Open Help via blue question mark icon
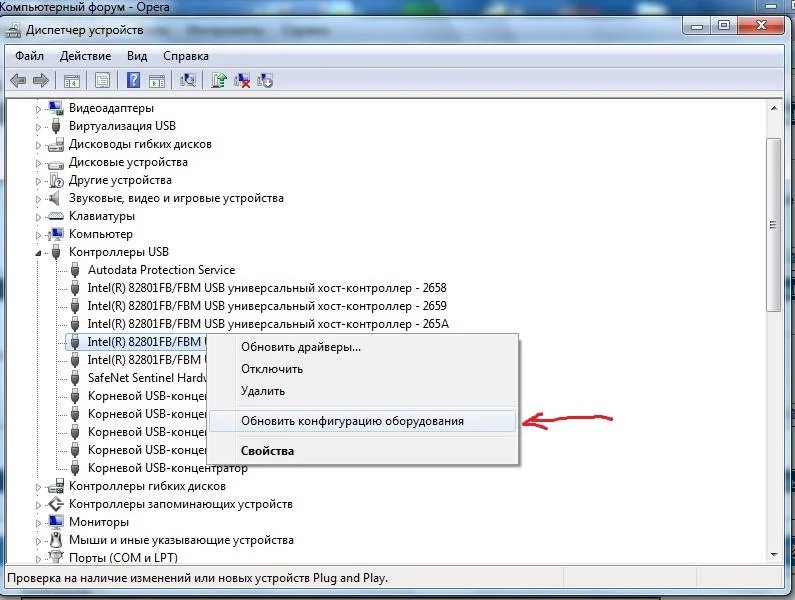The image size is (795, 600). 133,80
